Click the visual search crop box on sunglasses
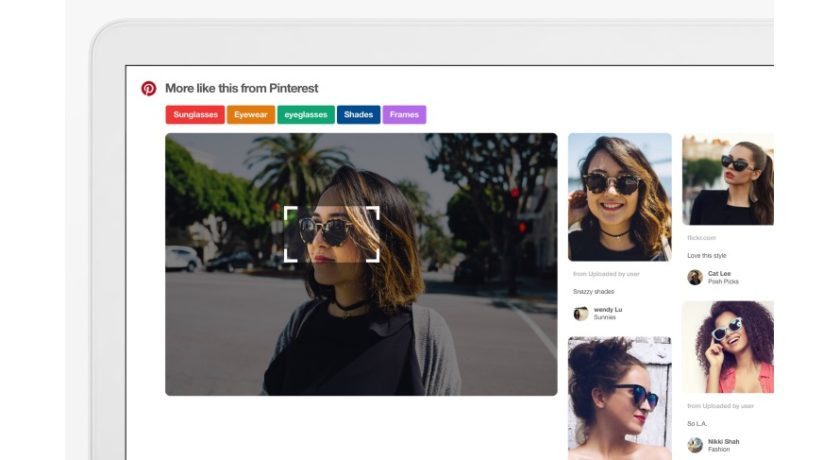 [332, 234]
